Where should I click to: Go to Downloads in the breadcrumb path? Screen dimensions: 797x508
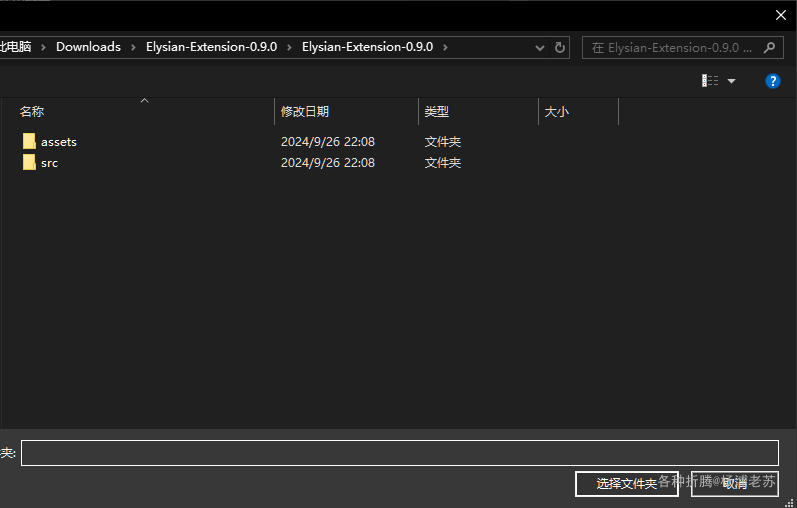tap(88, 47)
